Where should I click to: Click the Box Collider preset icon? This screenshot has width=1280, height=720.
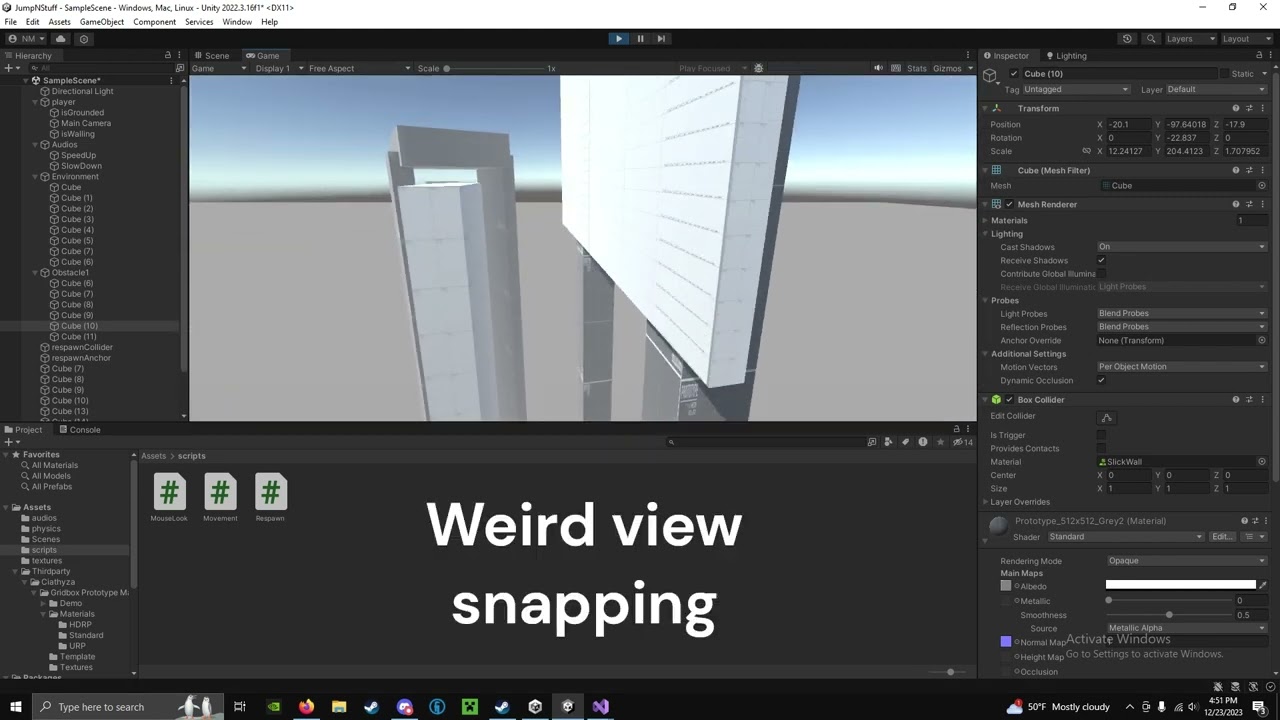[1249, 400]
